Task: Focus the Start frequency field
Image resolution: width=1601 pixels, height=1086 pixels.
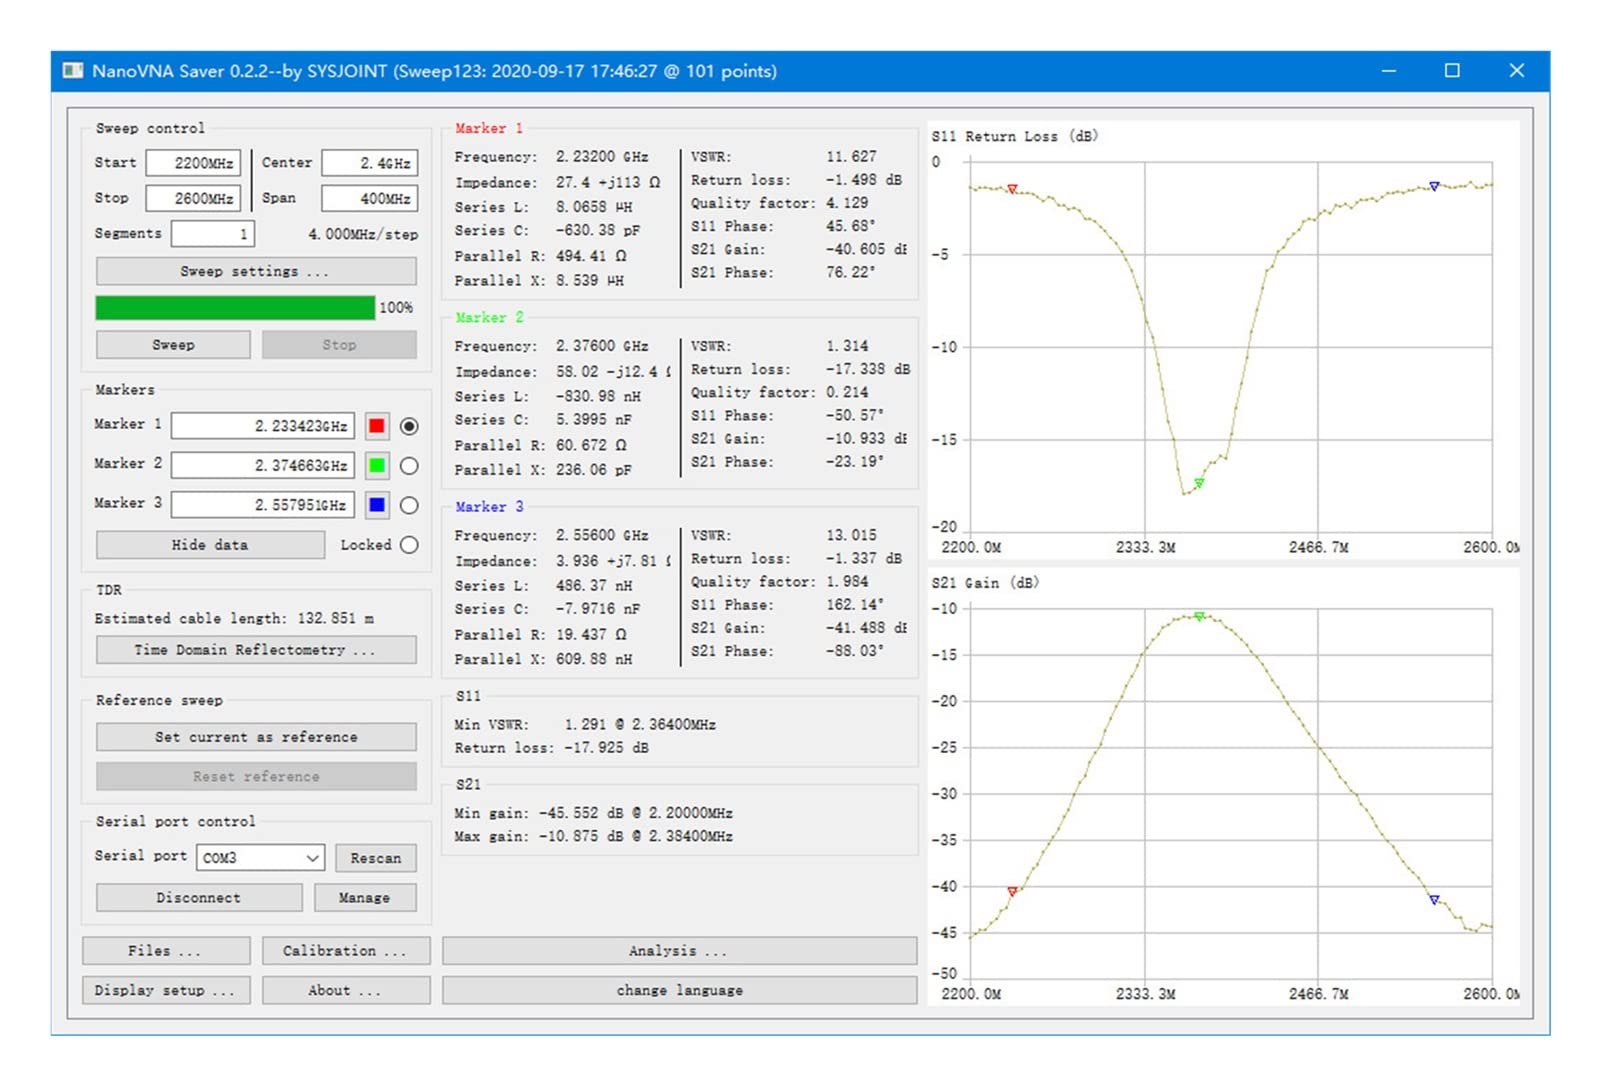Action: (x=193, y=163)
